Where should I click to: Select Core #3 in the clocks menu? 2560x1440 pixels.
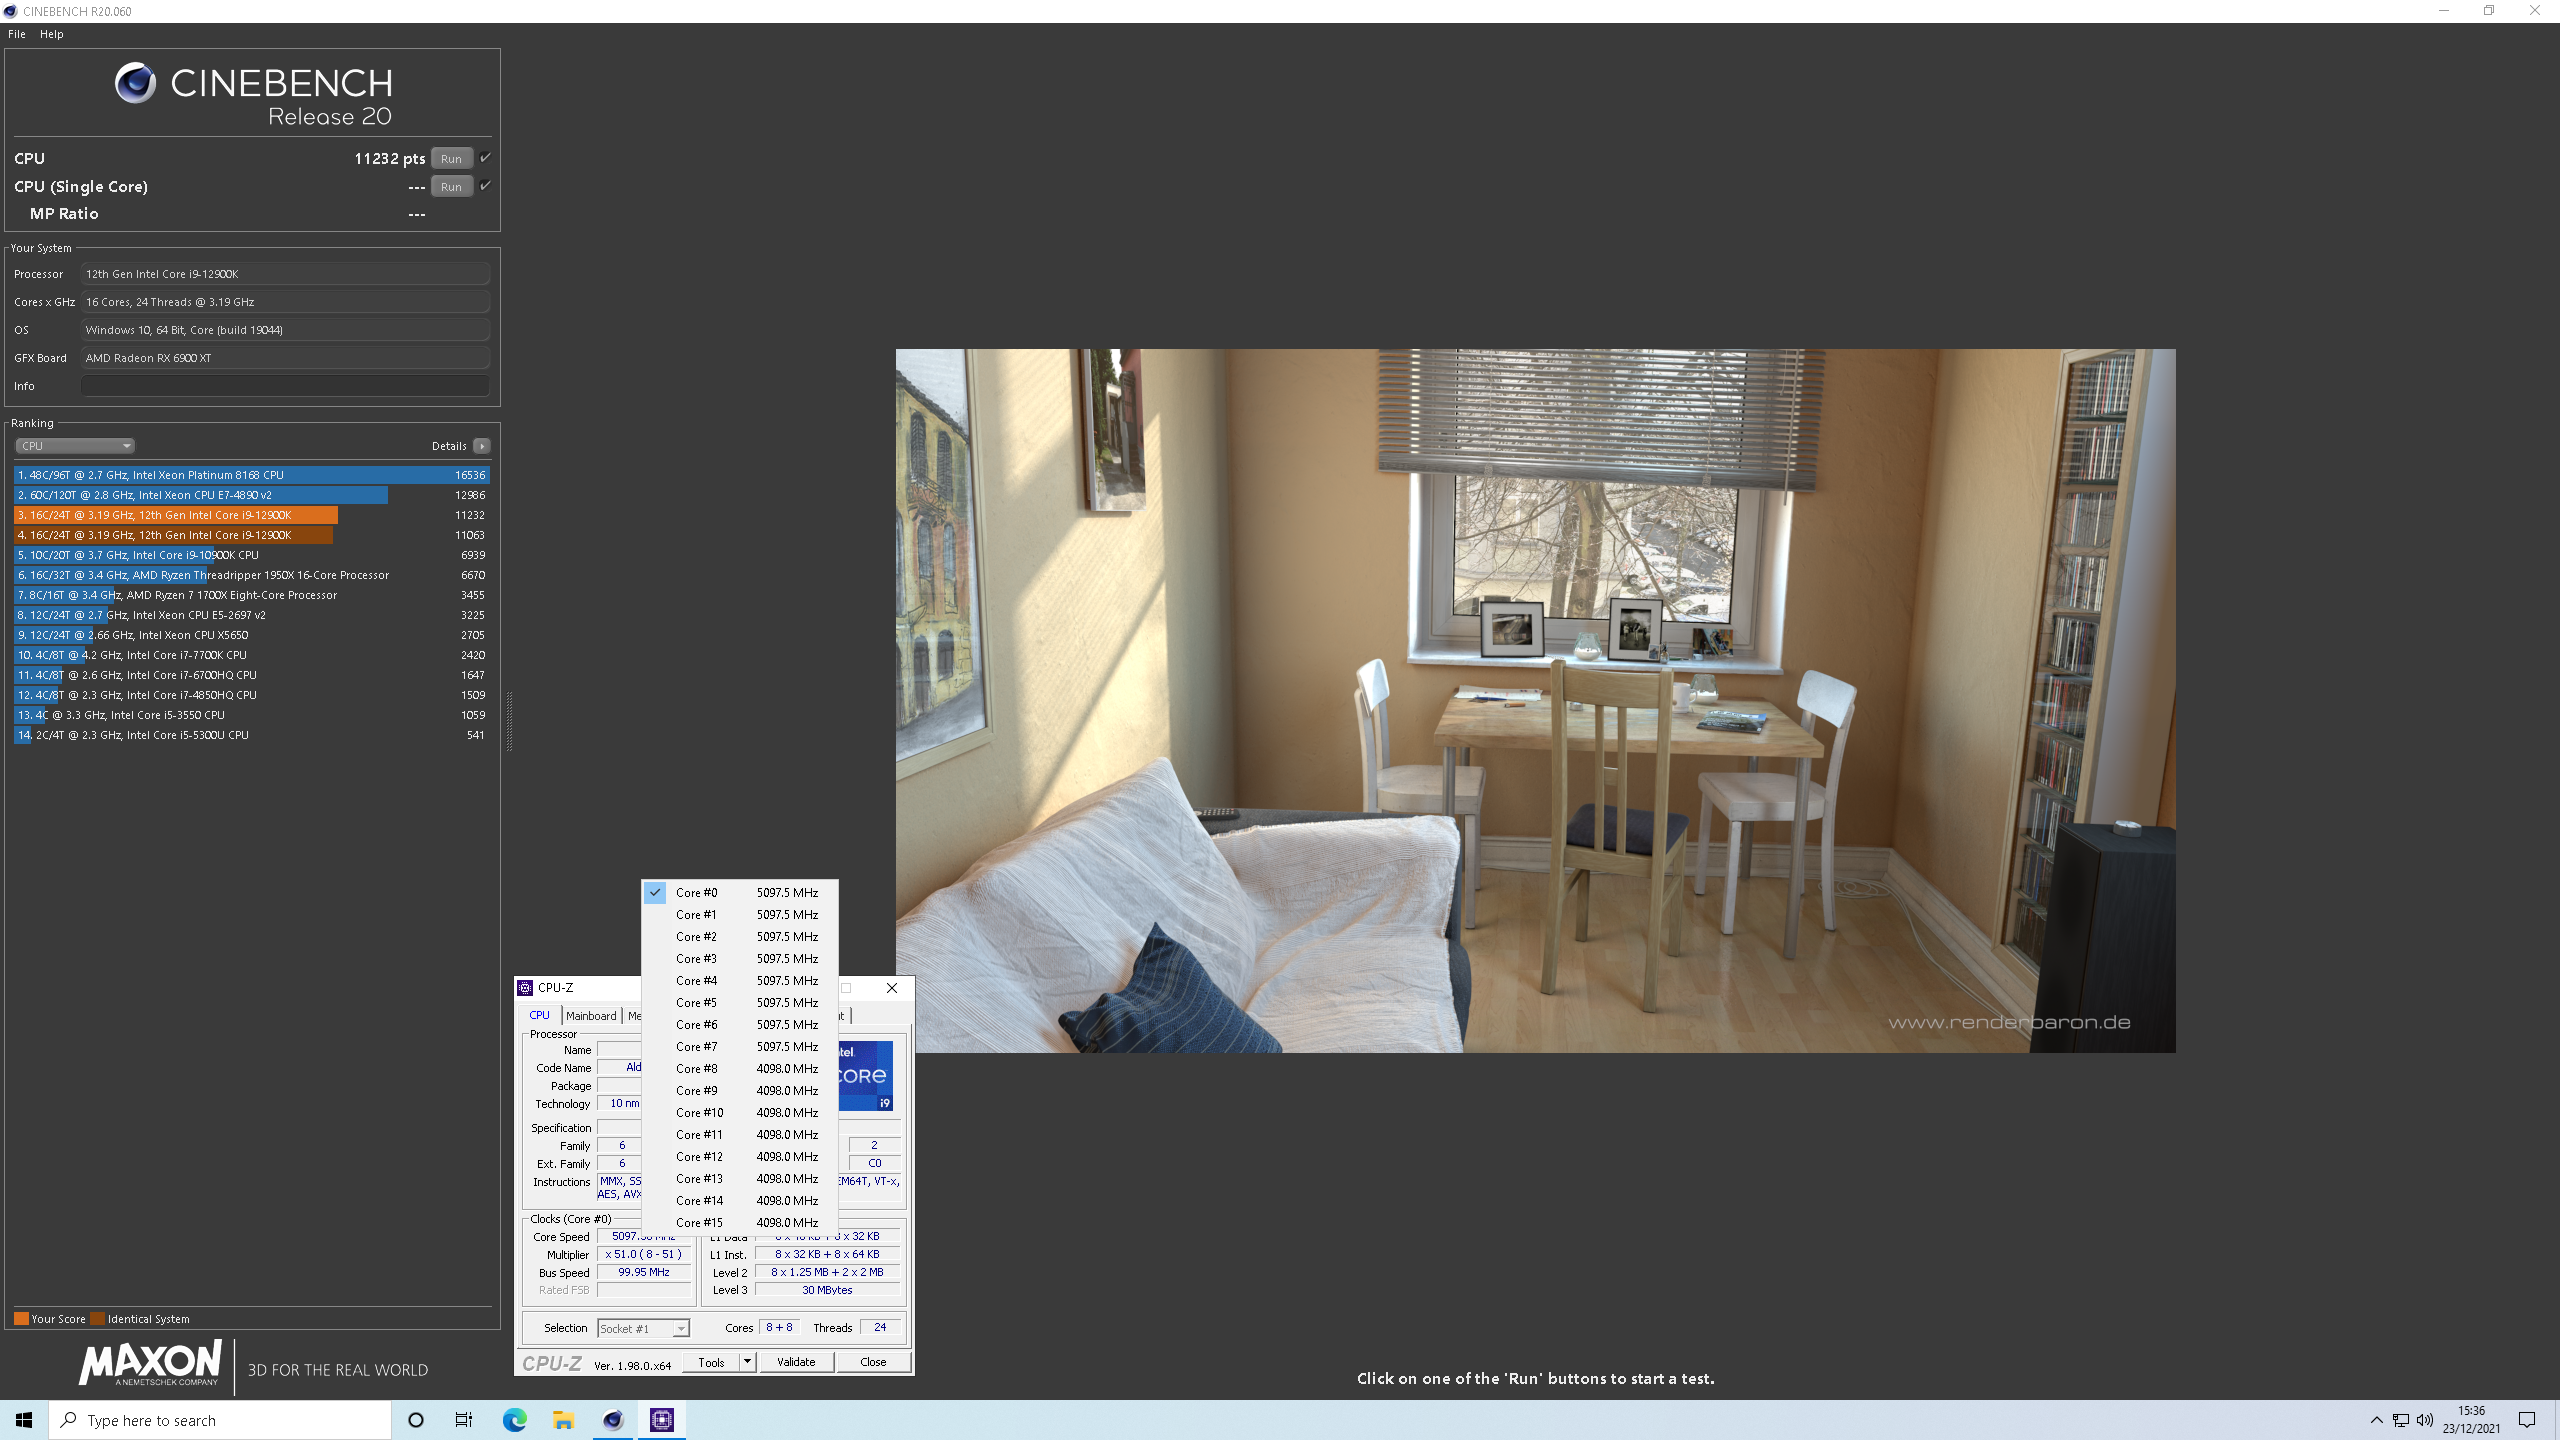[740, 959]
